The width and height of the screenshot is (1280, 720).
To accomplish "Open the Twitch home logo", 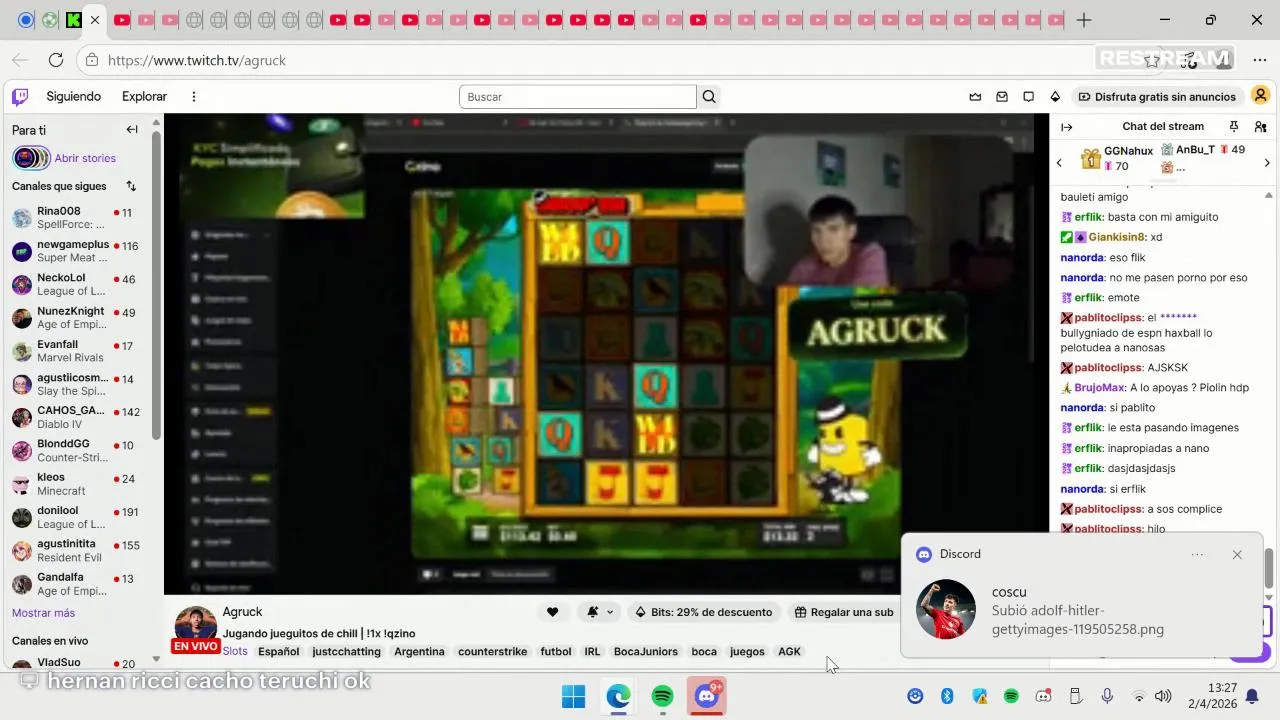I will coord(20,97).
